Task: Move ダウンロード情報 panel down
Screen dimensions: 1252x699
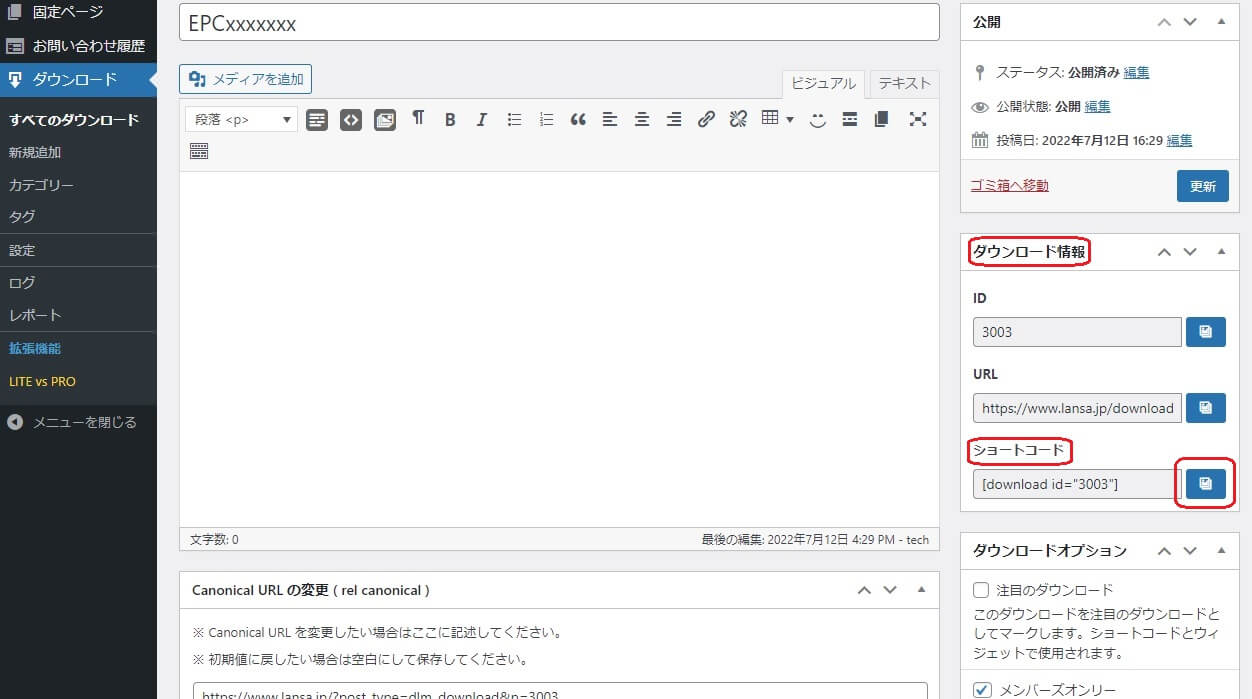Action: [x=1190, y=252]
